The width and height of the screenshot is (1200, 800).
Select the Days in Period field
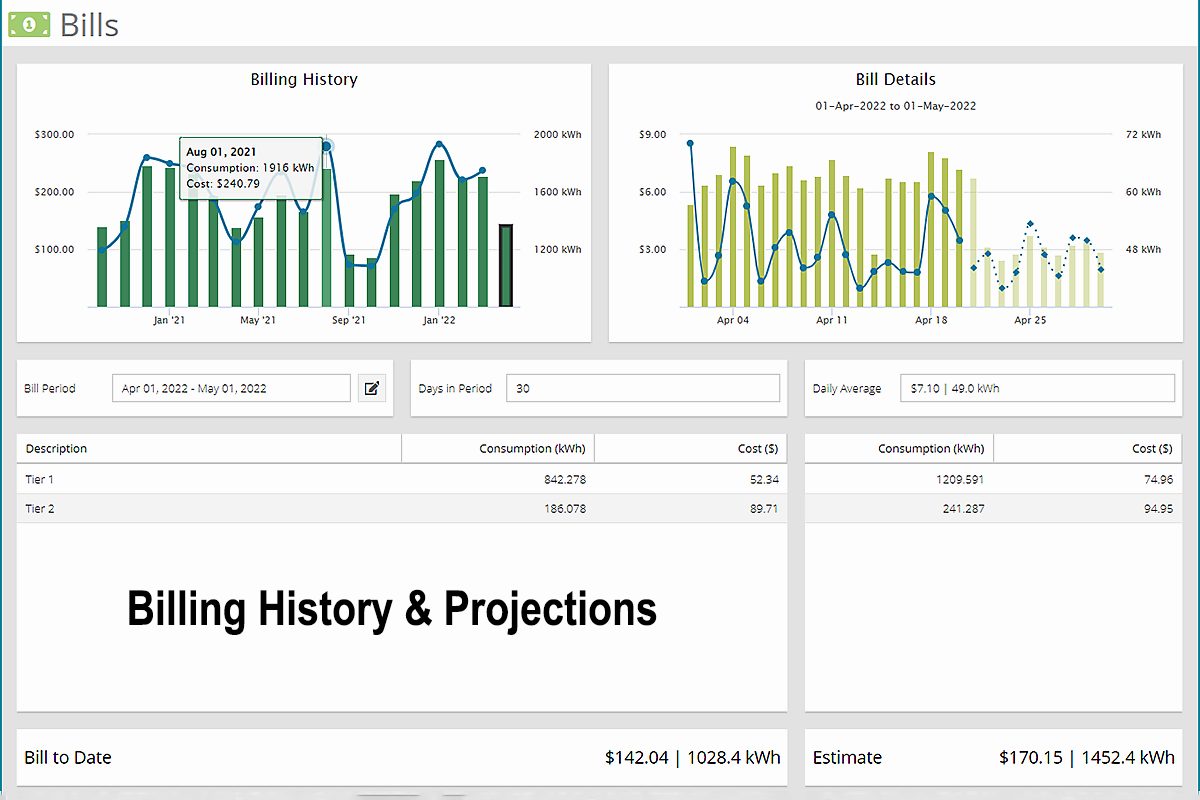point(642,388)
